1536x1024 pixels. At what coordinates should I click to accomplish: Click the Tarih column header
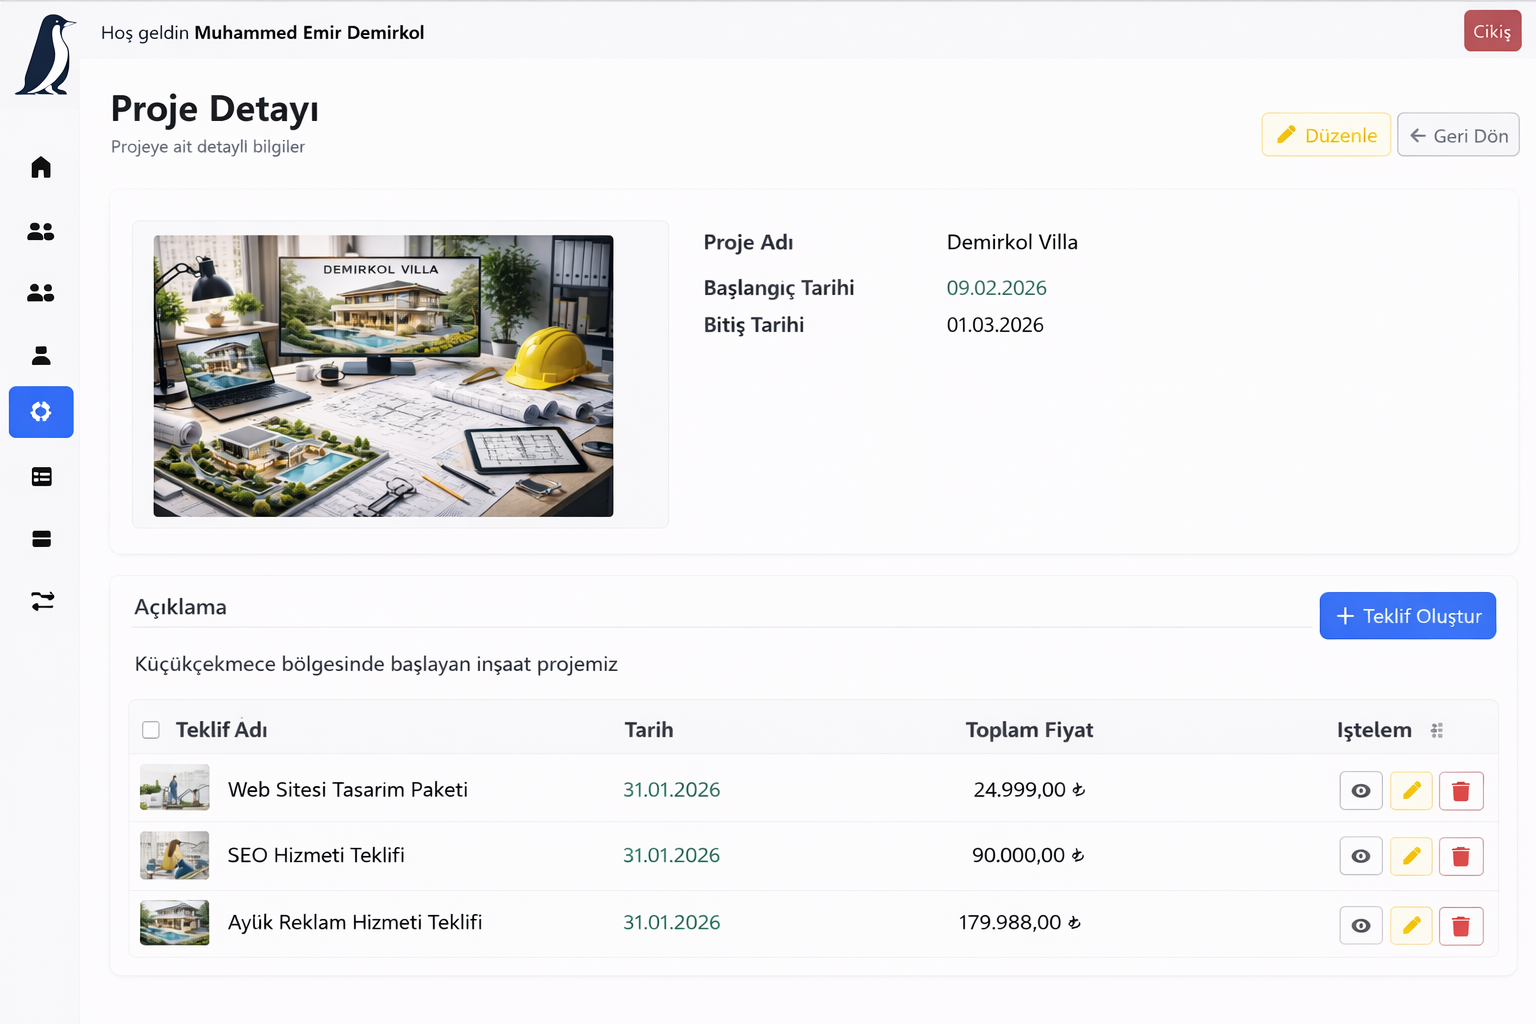pos(648,730)
